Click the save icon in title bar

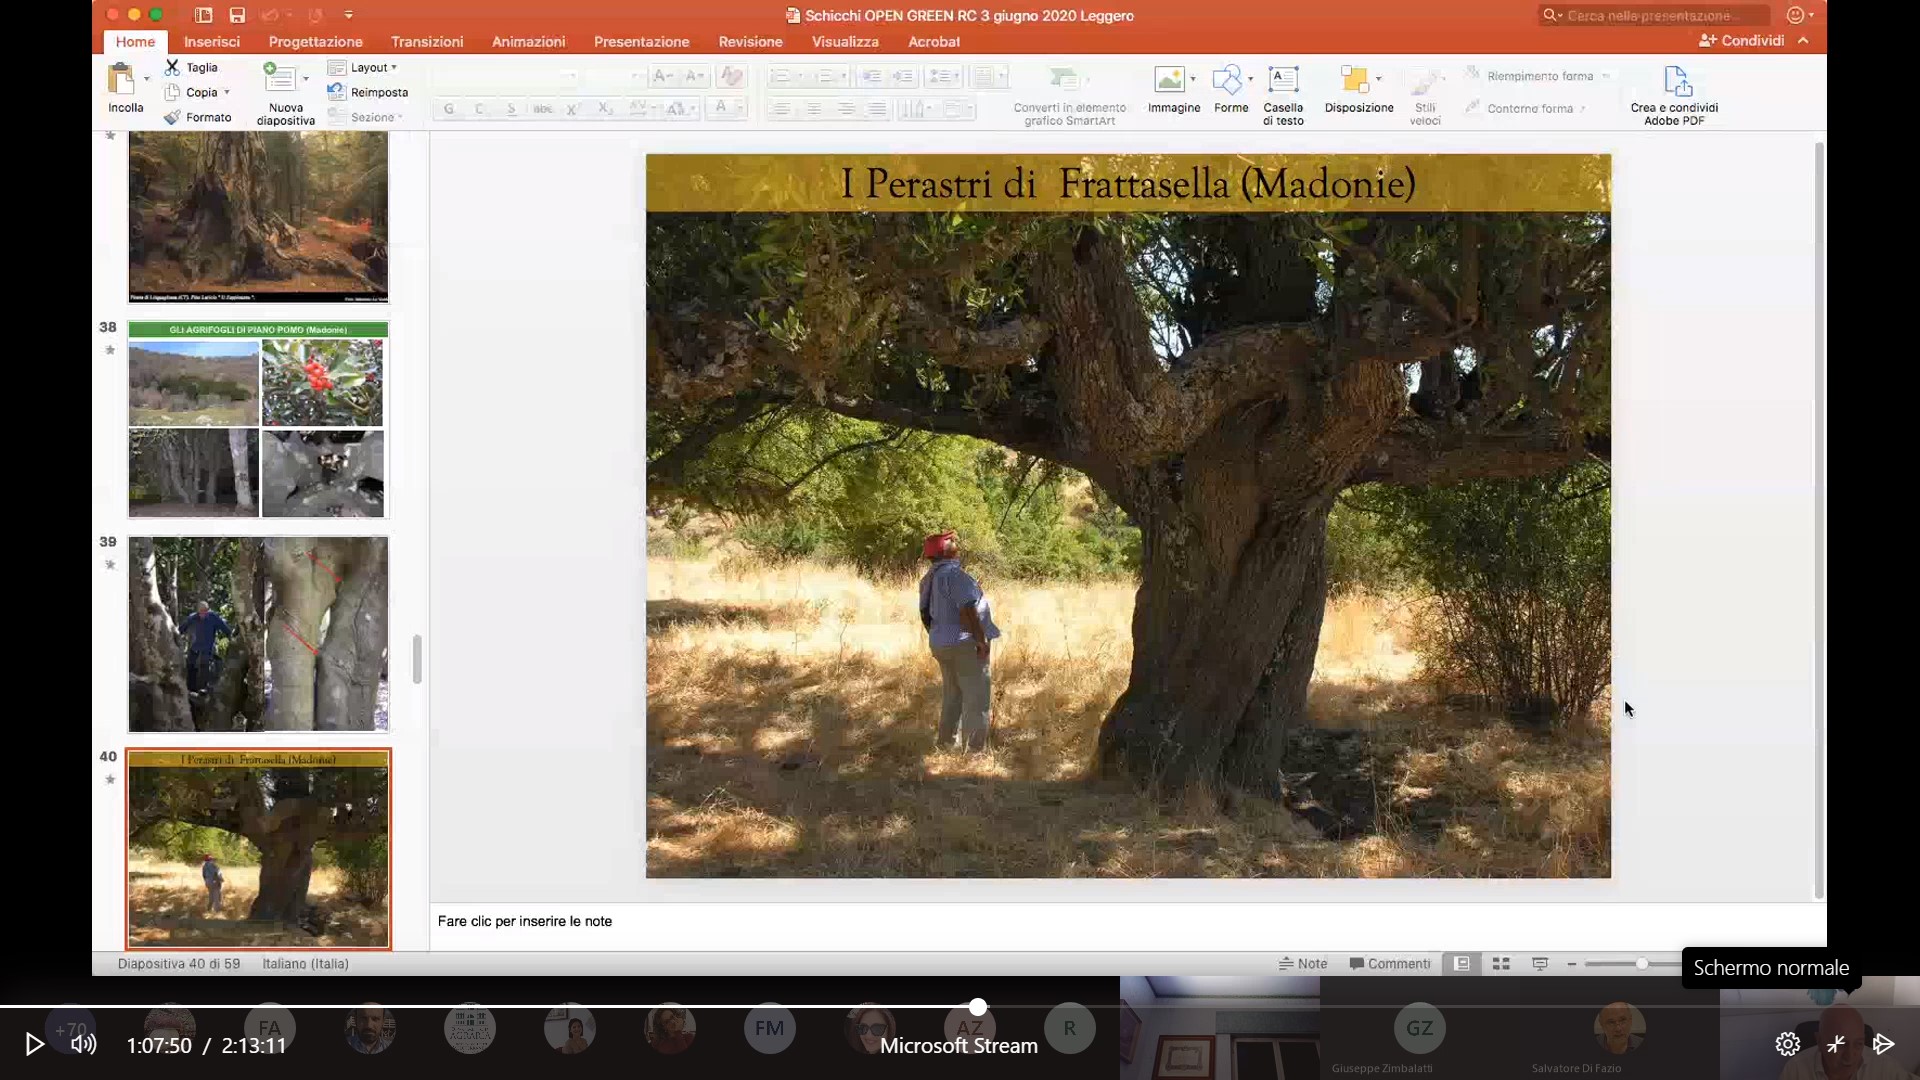tap(237, 15)
